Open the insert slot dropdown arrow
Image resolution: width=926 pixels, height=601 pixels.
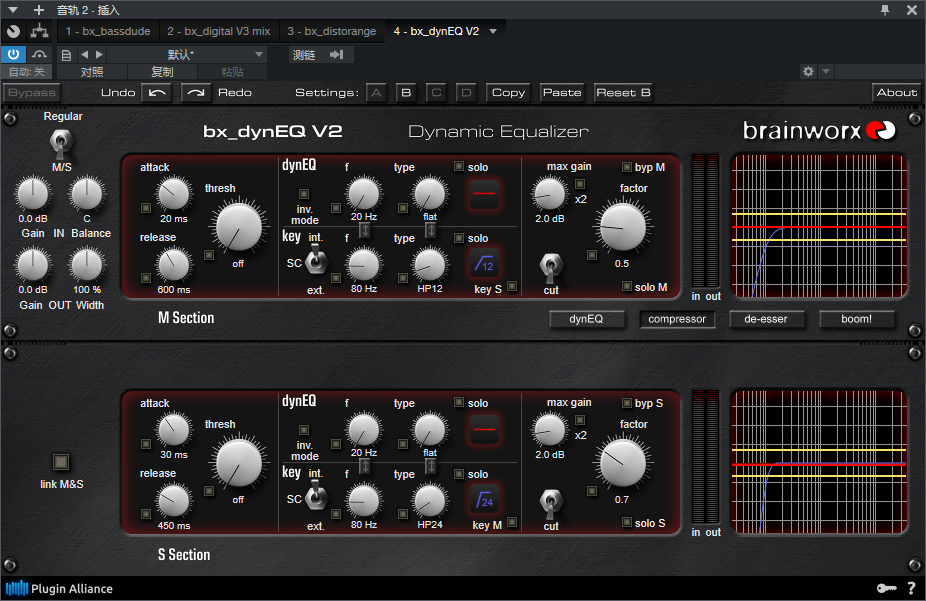[x=493, y=31]
